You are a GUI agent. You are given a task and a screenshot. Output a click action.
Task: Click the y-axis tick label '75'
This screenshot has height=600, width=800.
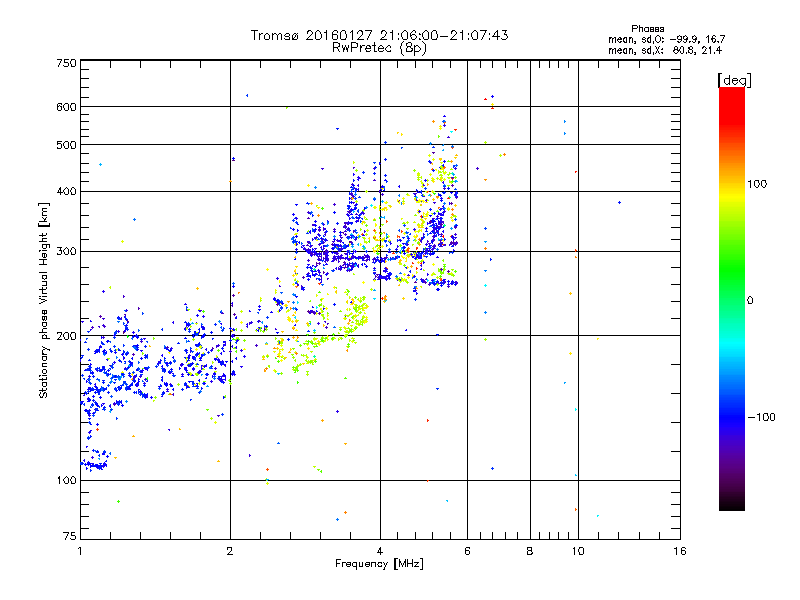70,536
